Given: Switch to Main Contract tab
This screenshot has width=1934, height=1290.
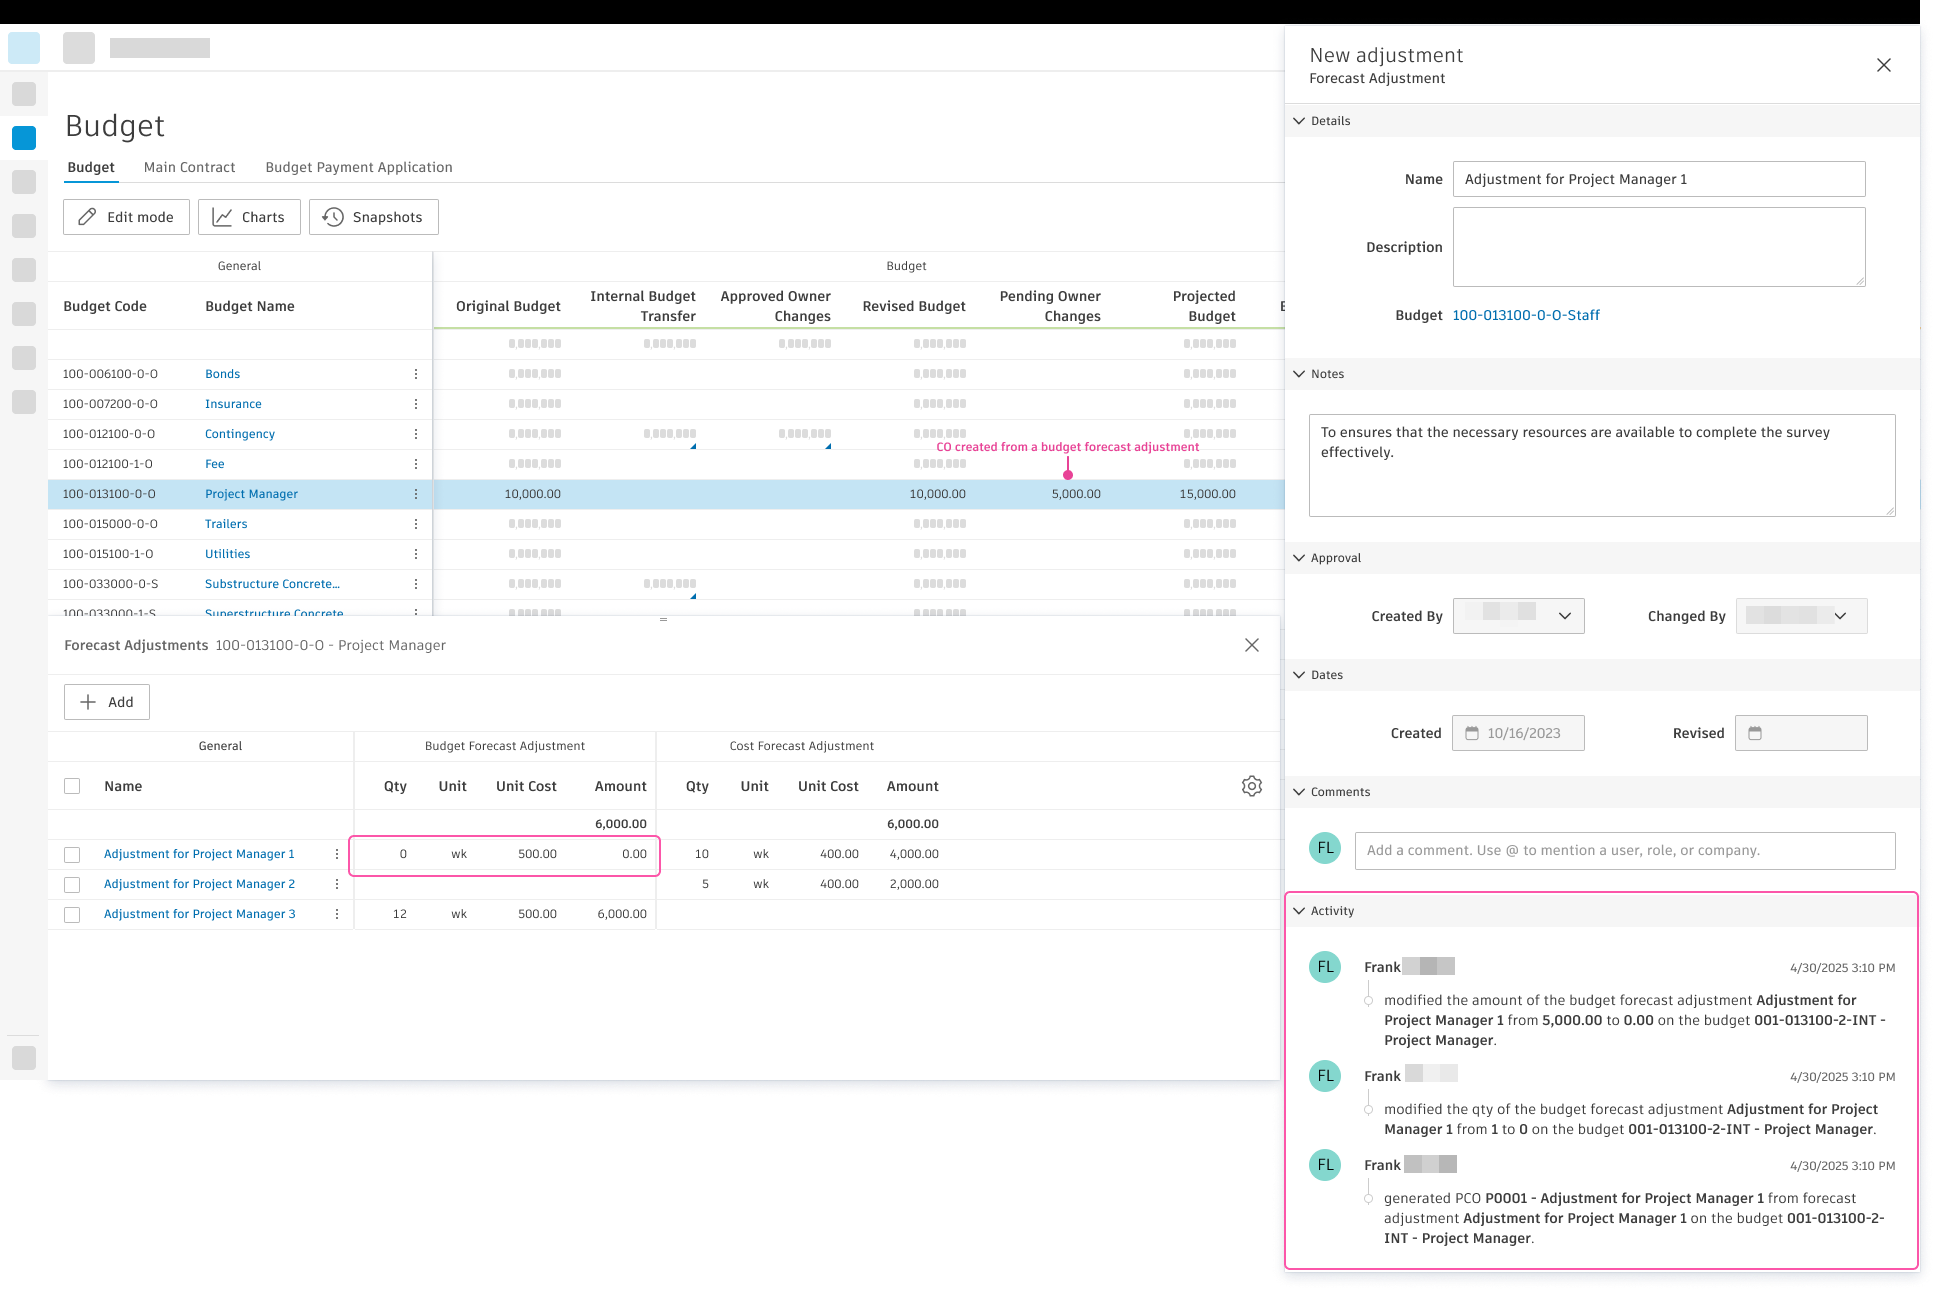Looking at the screenshot, I should tap(189, 167).
